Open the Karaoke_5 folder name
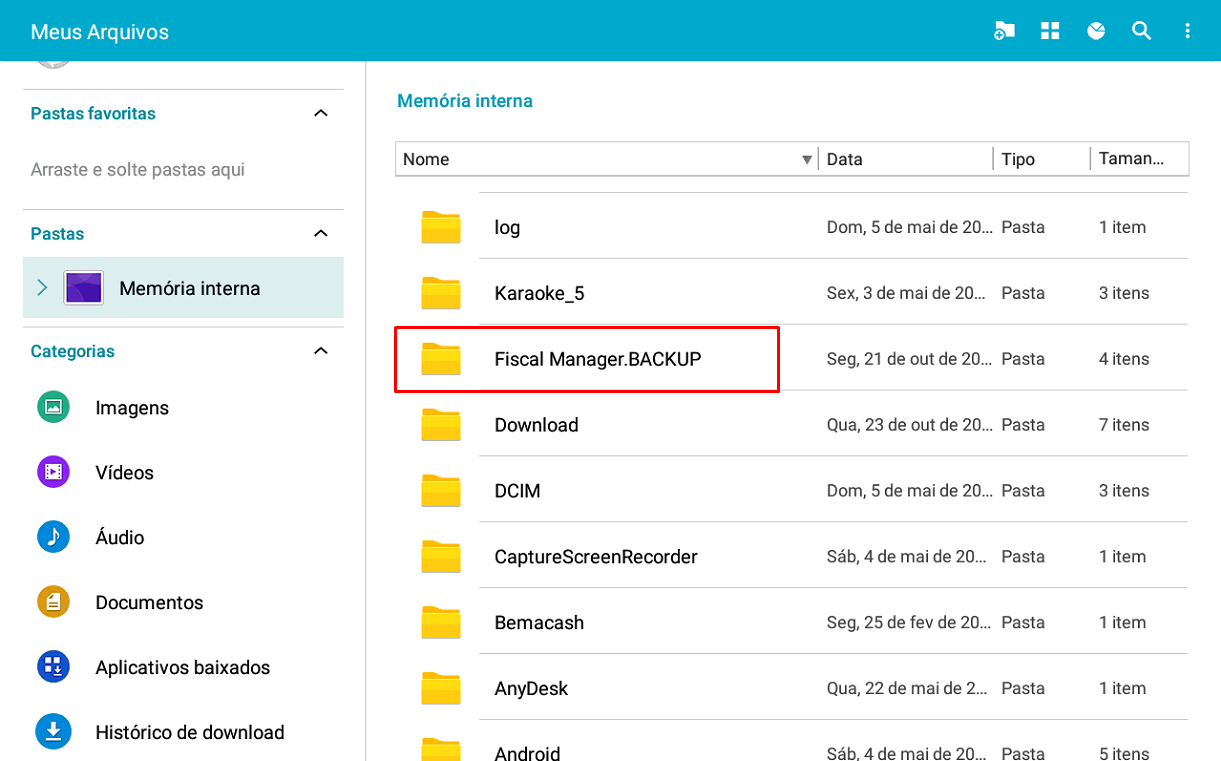 539,293
